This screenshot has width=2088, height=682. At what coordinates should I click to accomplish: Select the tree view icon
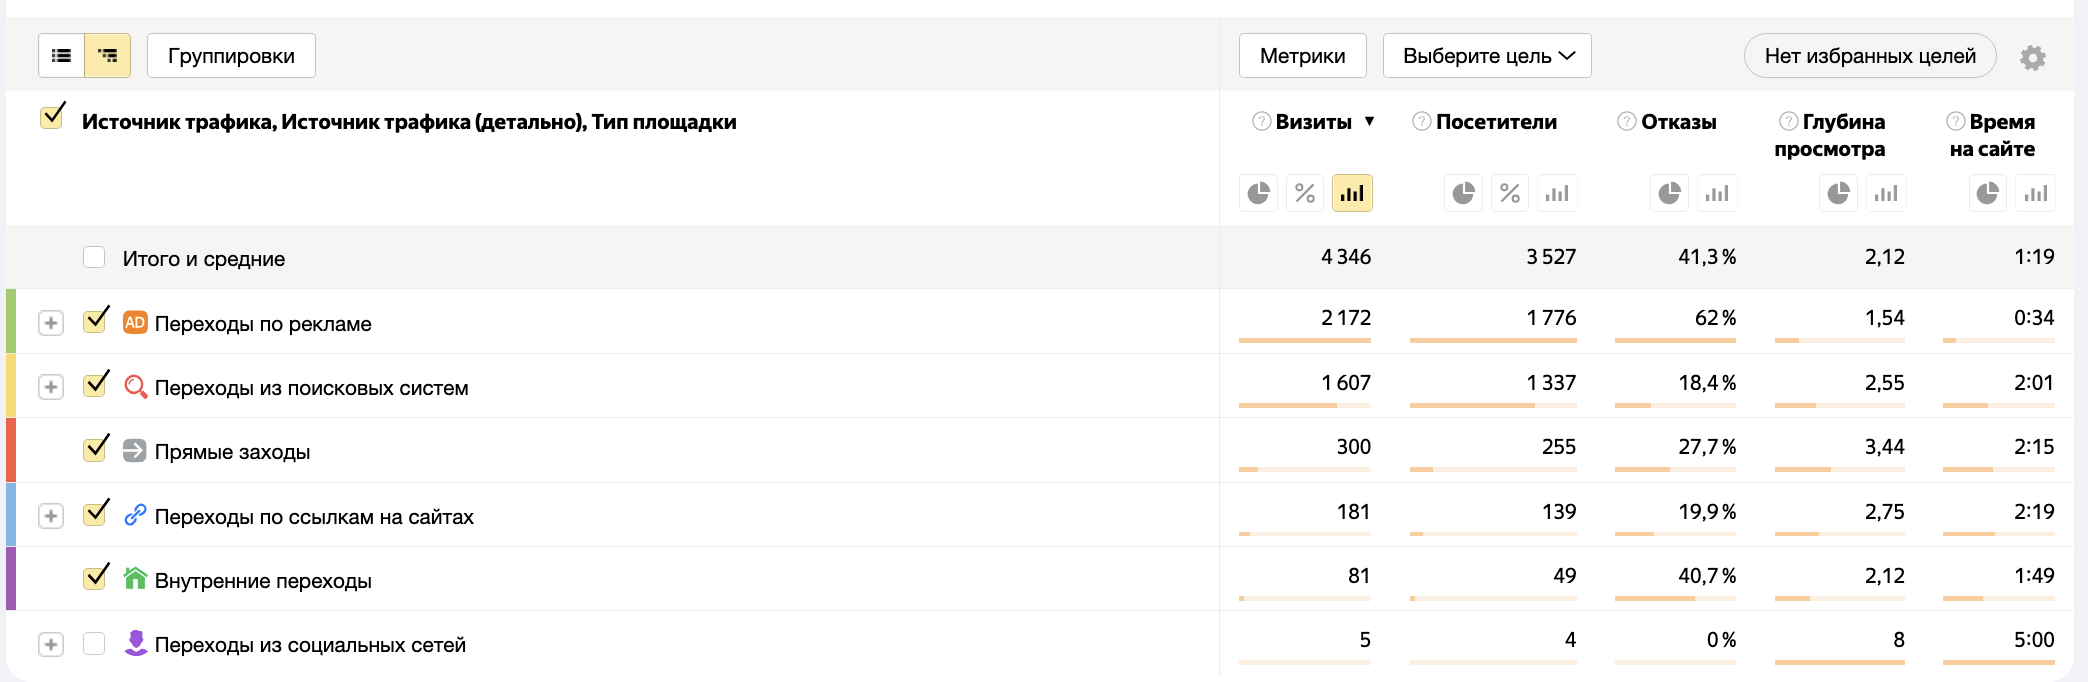(x=108, y=56)
